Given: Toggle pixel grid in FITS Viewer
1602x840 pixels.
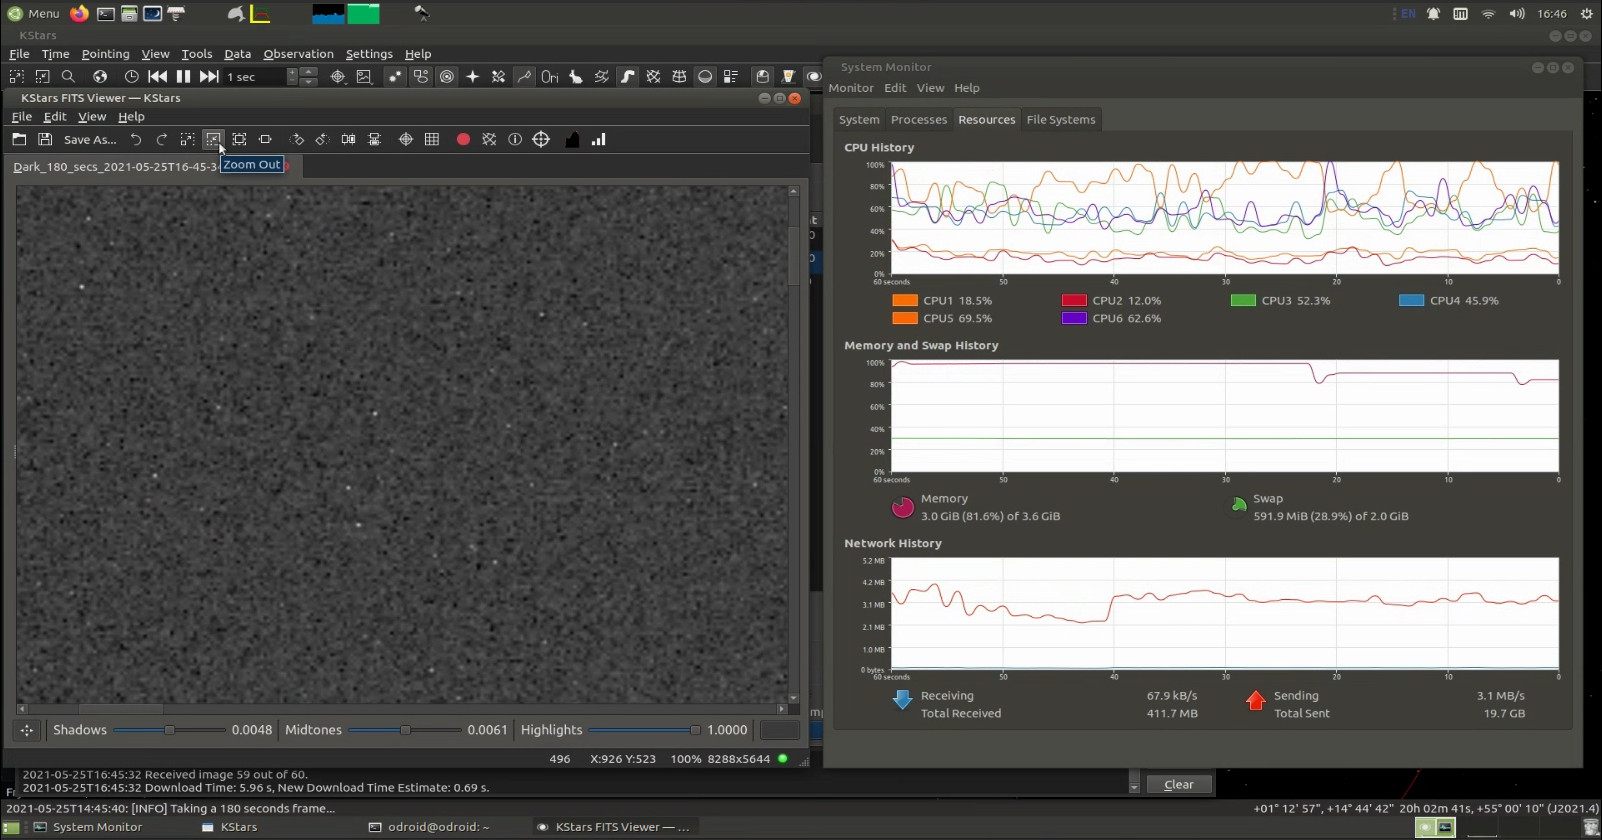Looking at the screenshot, I should point(432,140).
